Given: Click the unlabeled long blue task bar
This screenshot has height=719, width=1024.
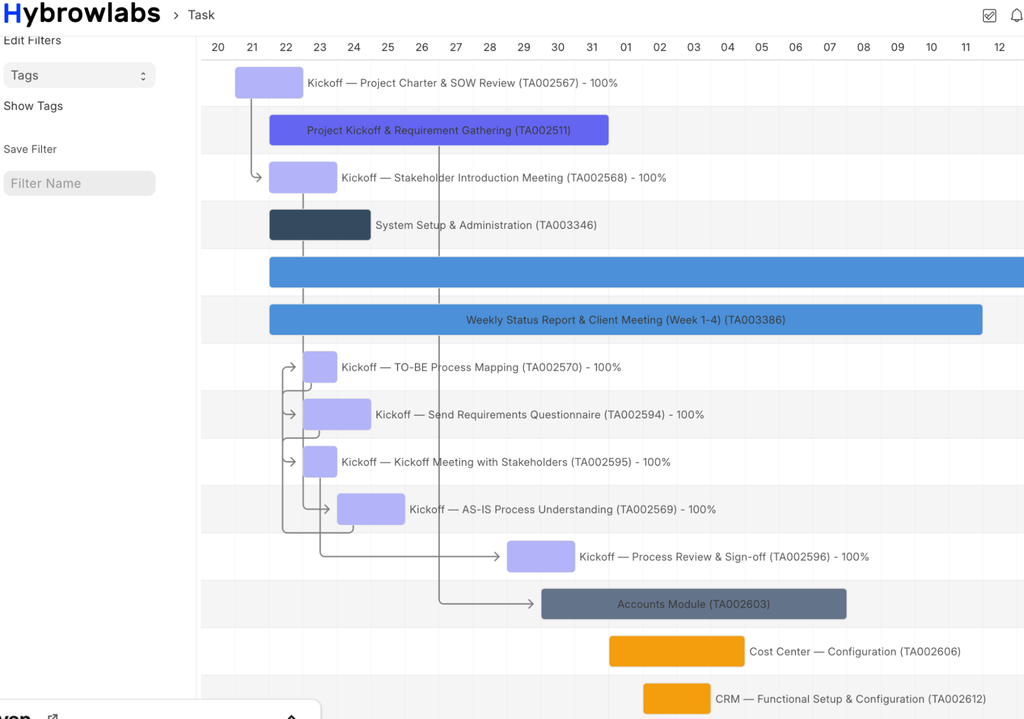Looking at the screenshot, I should (647, 272).
